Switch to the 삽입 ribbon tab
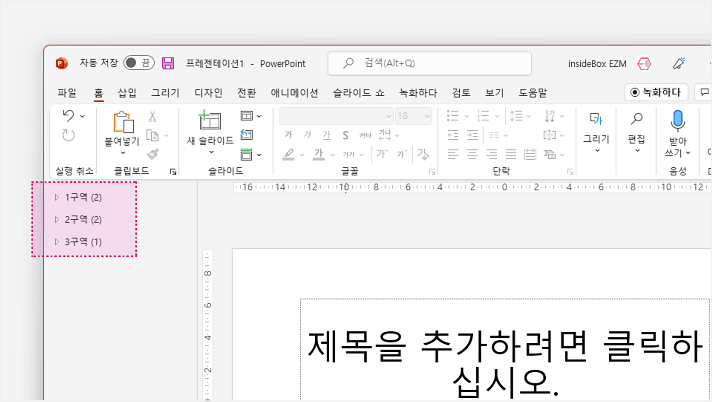 127,93
